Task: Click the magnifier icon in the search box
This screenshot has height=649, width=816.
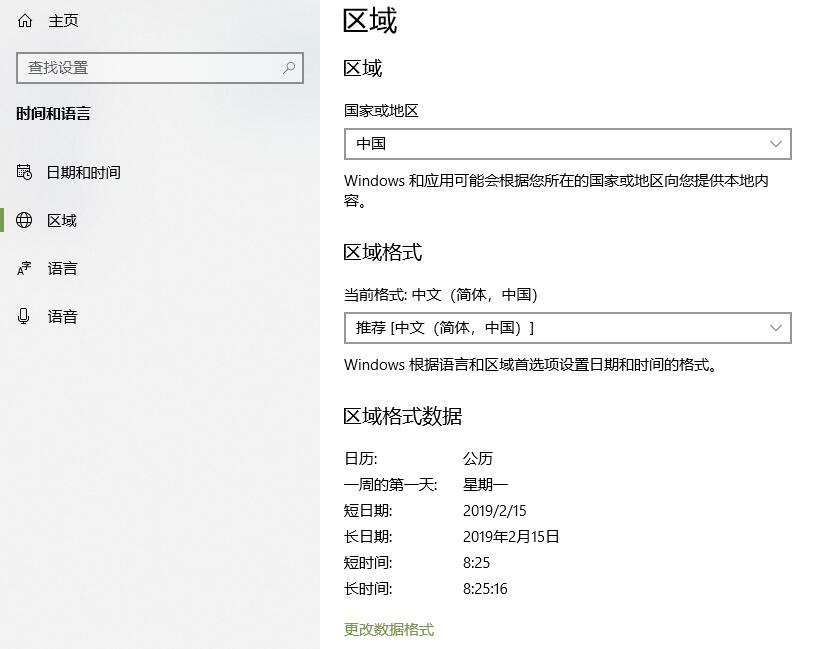Action: coord(289,68)
